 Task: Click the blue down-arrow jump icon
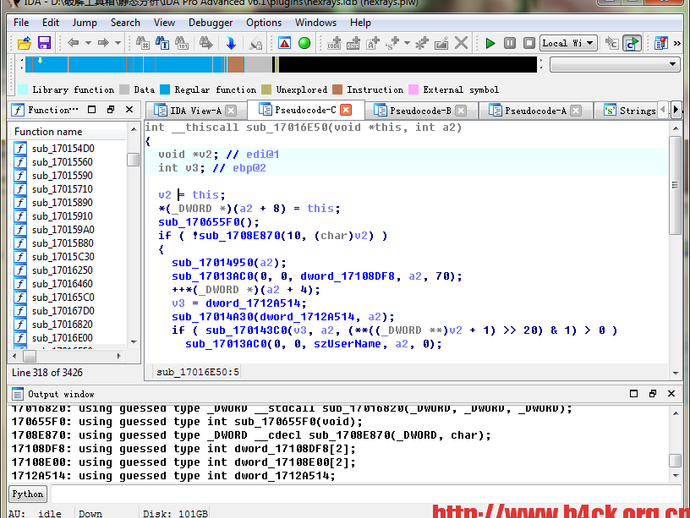click(231, 43)
